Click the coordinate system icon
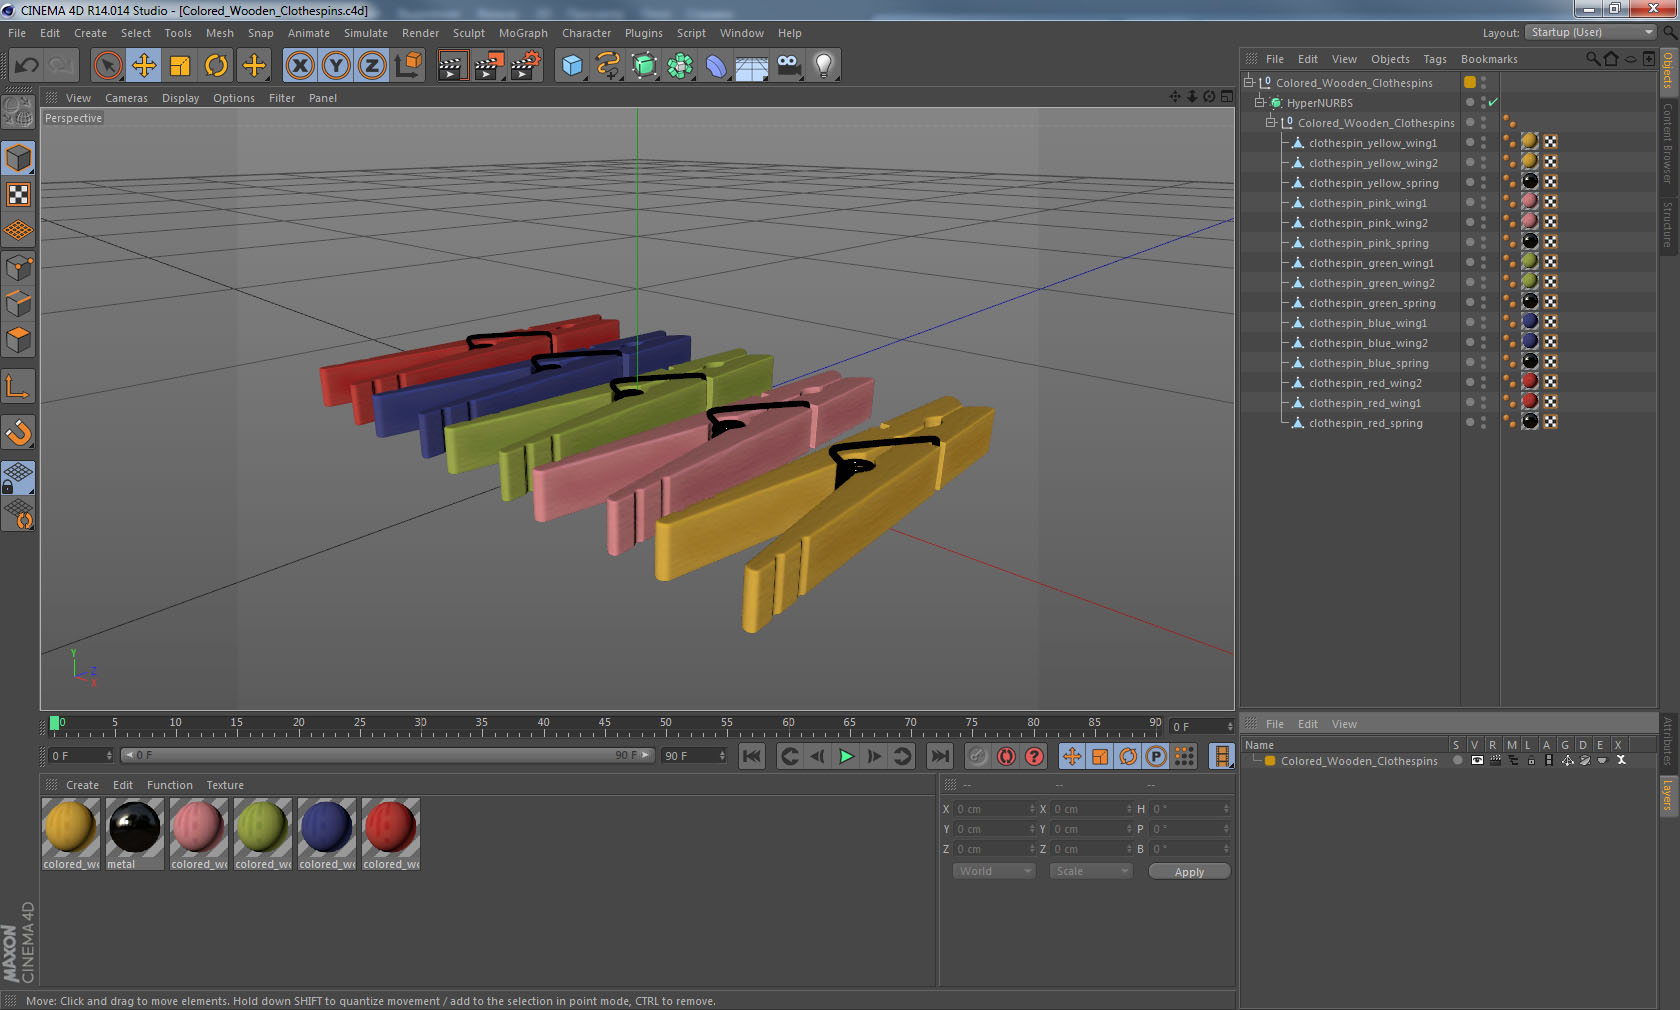This screenshot has width=1680, height=1010. [408, 66]
